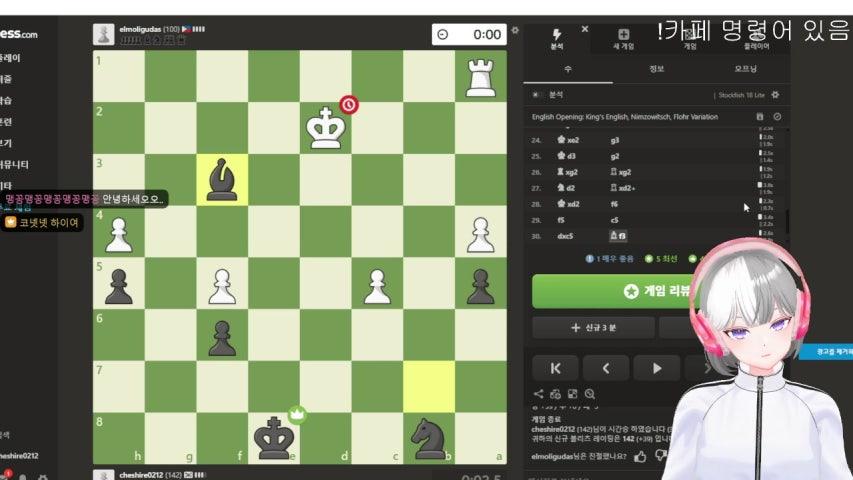Viewport: 853px width, 480px height.
Task: Click the black bishop on f3
Action: pyautogui.click(x=222, y=180)
